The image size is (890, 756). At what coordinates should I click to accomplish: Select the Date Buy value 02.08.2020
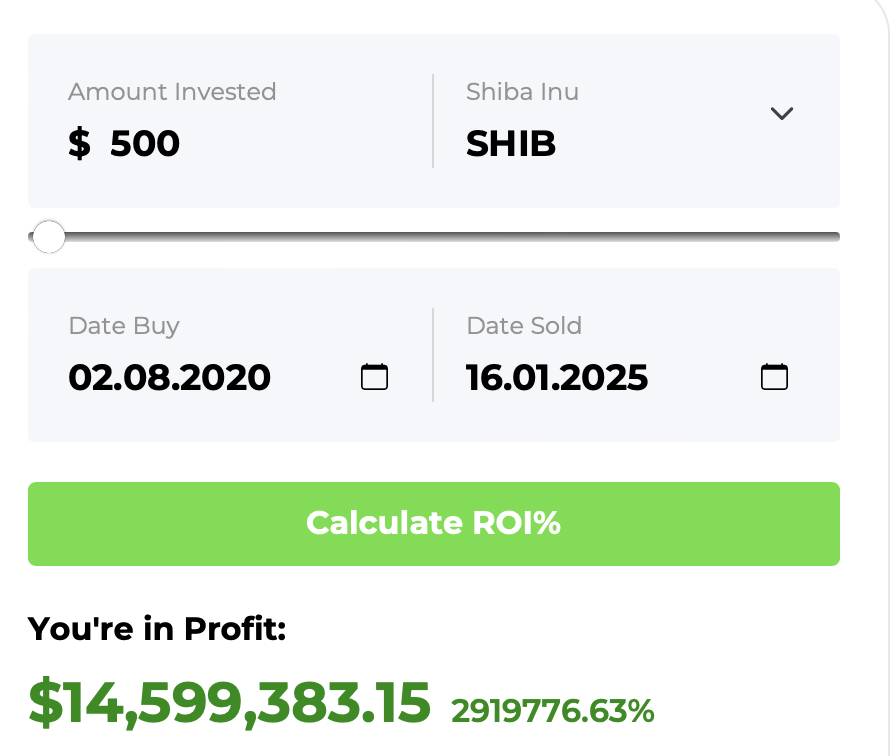[x=169, y=378]
